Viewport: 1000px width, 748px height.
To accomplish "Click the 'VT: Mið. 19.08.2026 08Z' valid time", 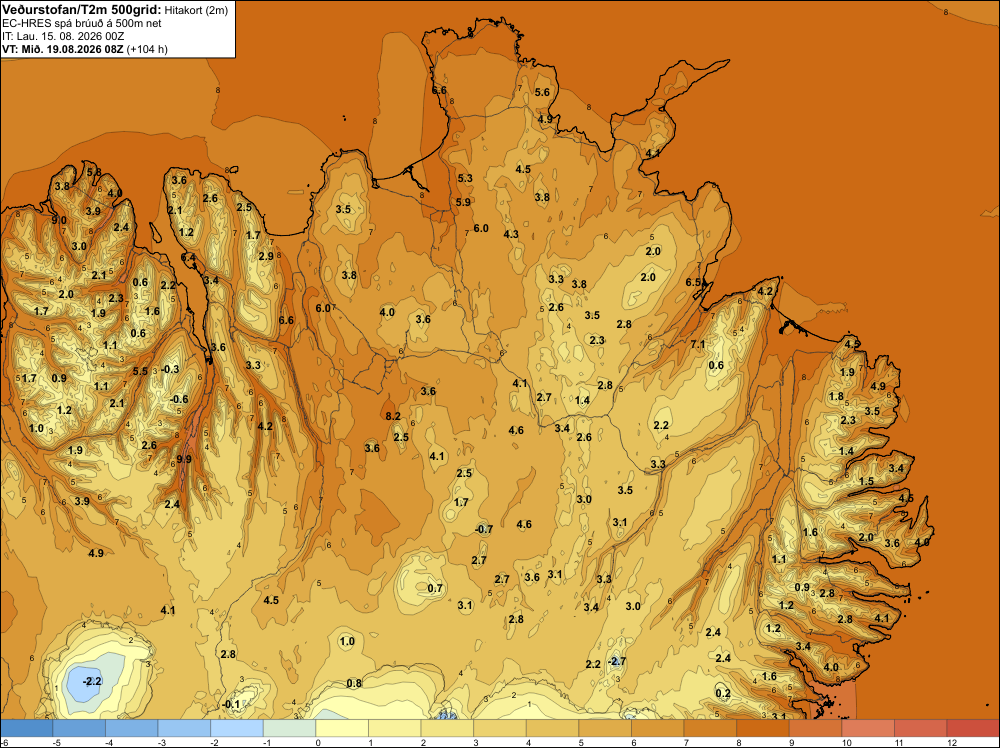I will coord(62,49).
